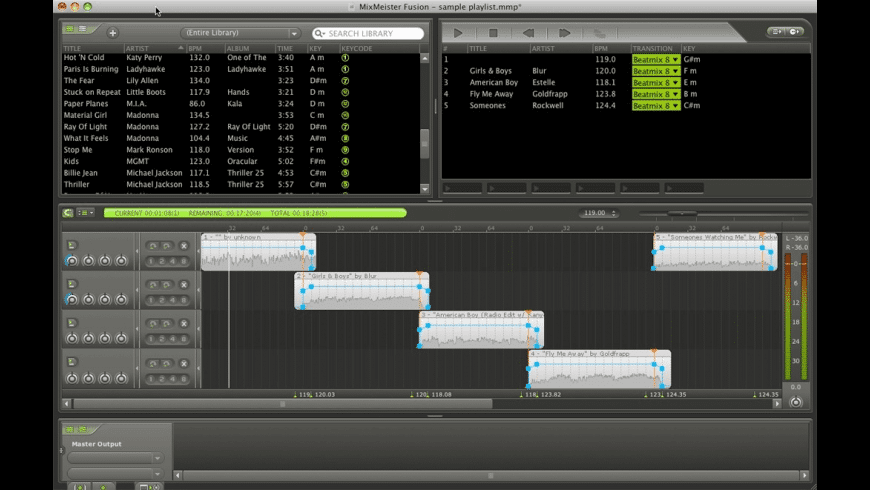Expand the first Master Output dropdown
The image size is (870, 490).
click(115, 458)
